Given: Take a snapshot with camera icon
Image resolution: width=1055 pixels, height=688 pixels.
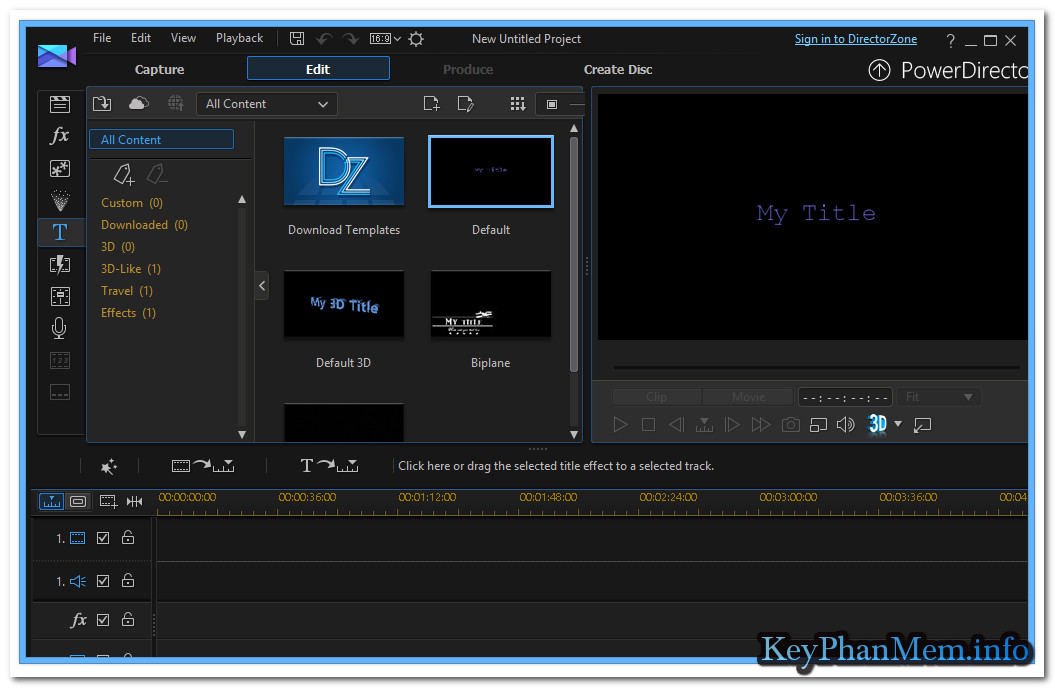Looking at the screenshot, I should click(791, 425).
